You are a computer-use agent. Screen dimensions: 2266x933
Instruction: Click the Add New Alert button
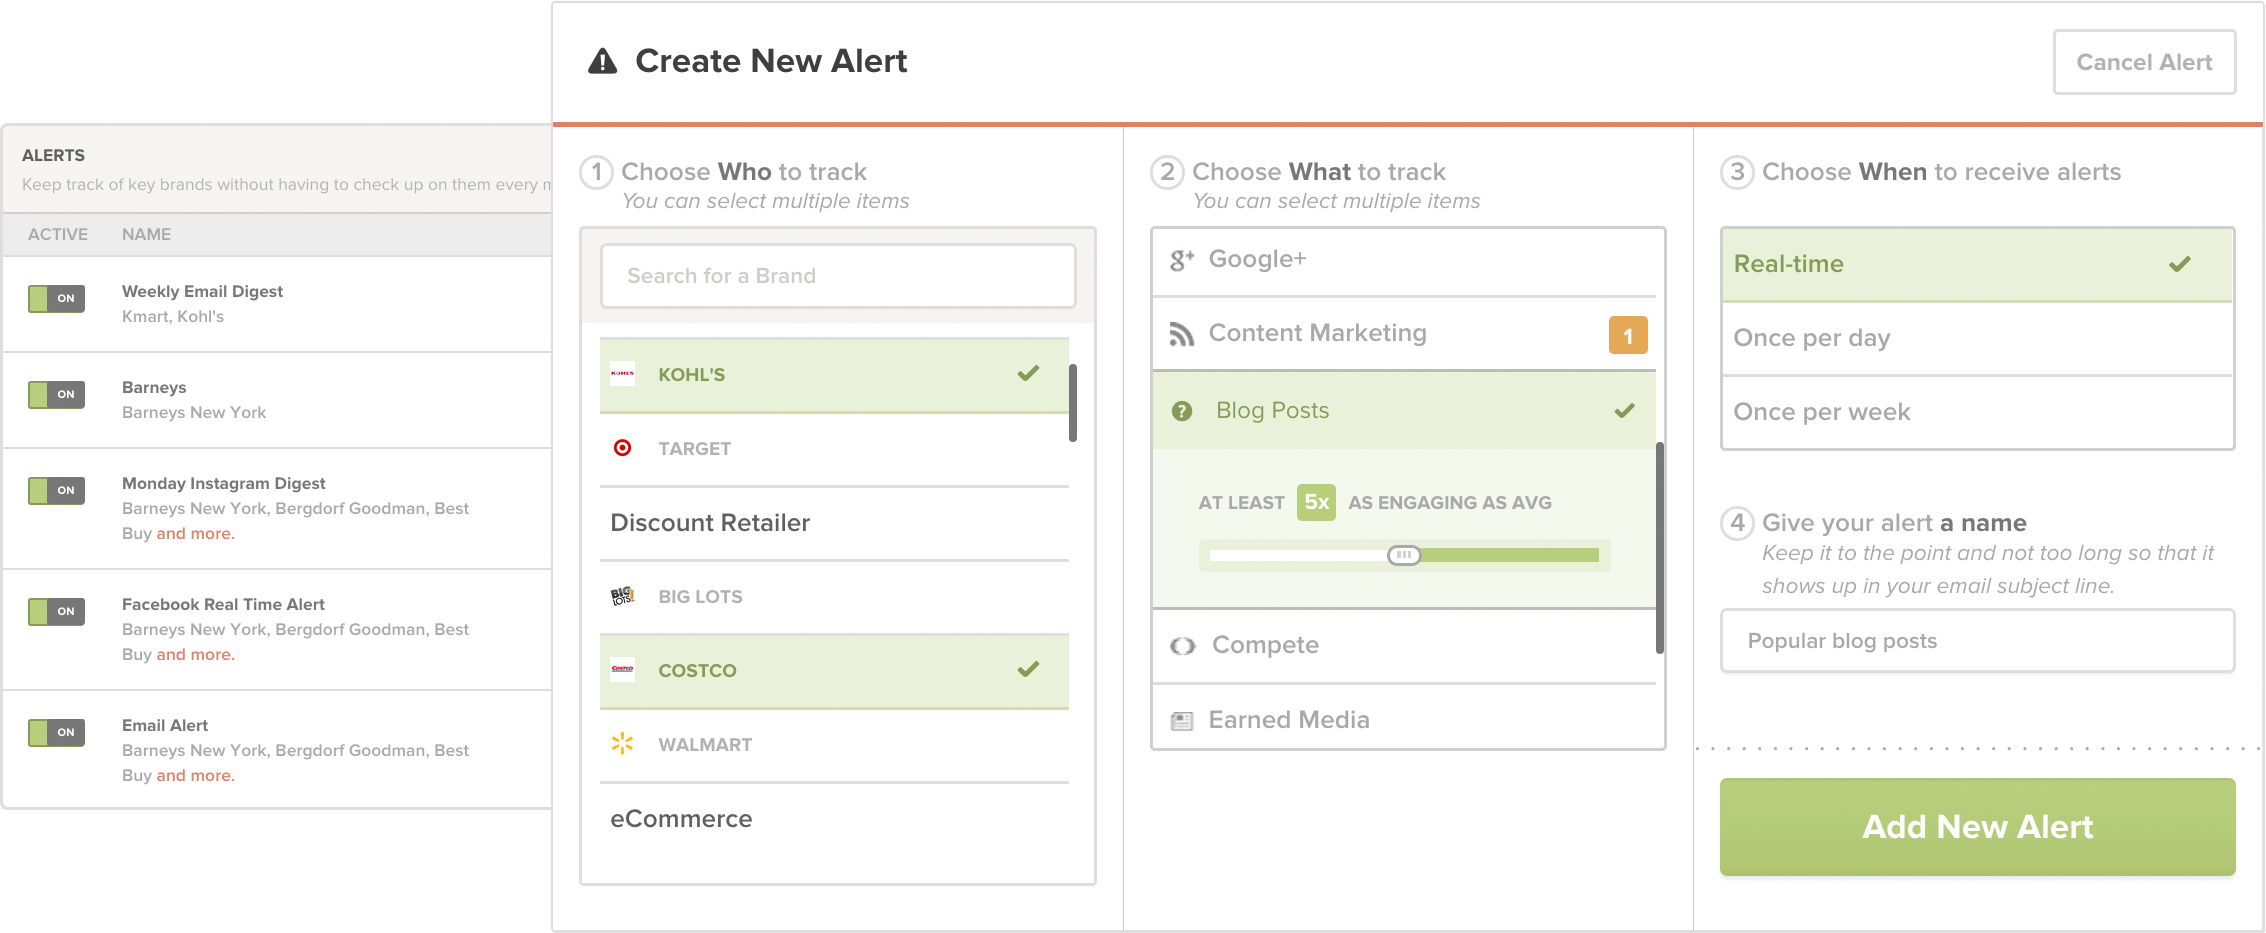pos(1977,827)
